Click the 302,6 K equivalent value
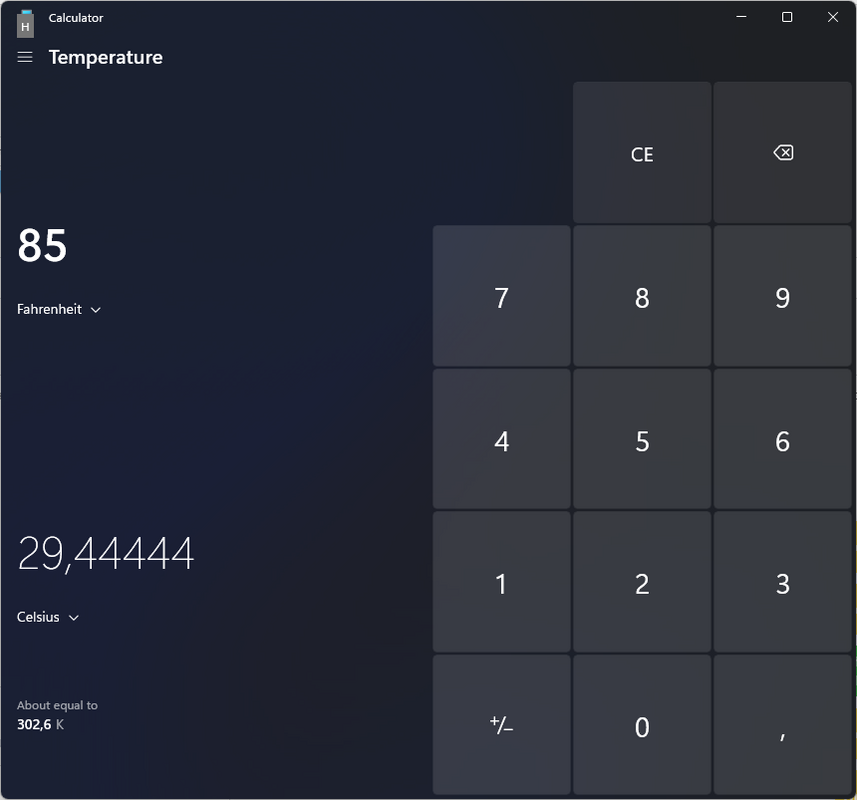This screenshot has height=800, width=857. click(40, 725)
